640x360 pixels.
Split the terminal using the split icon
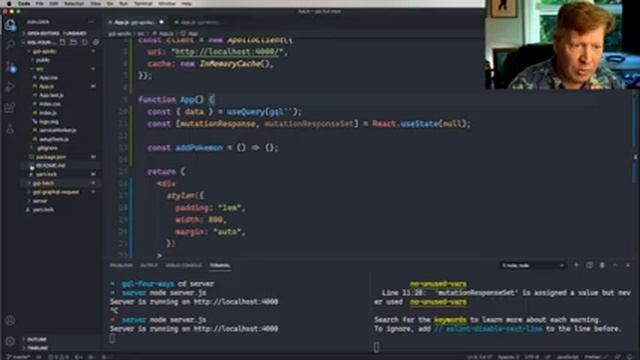tap(589, 265)
